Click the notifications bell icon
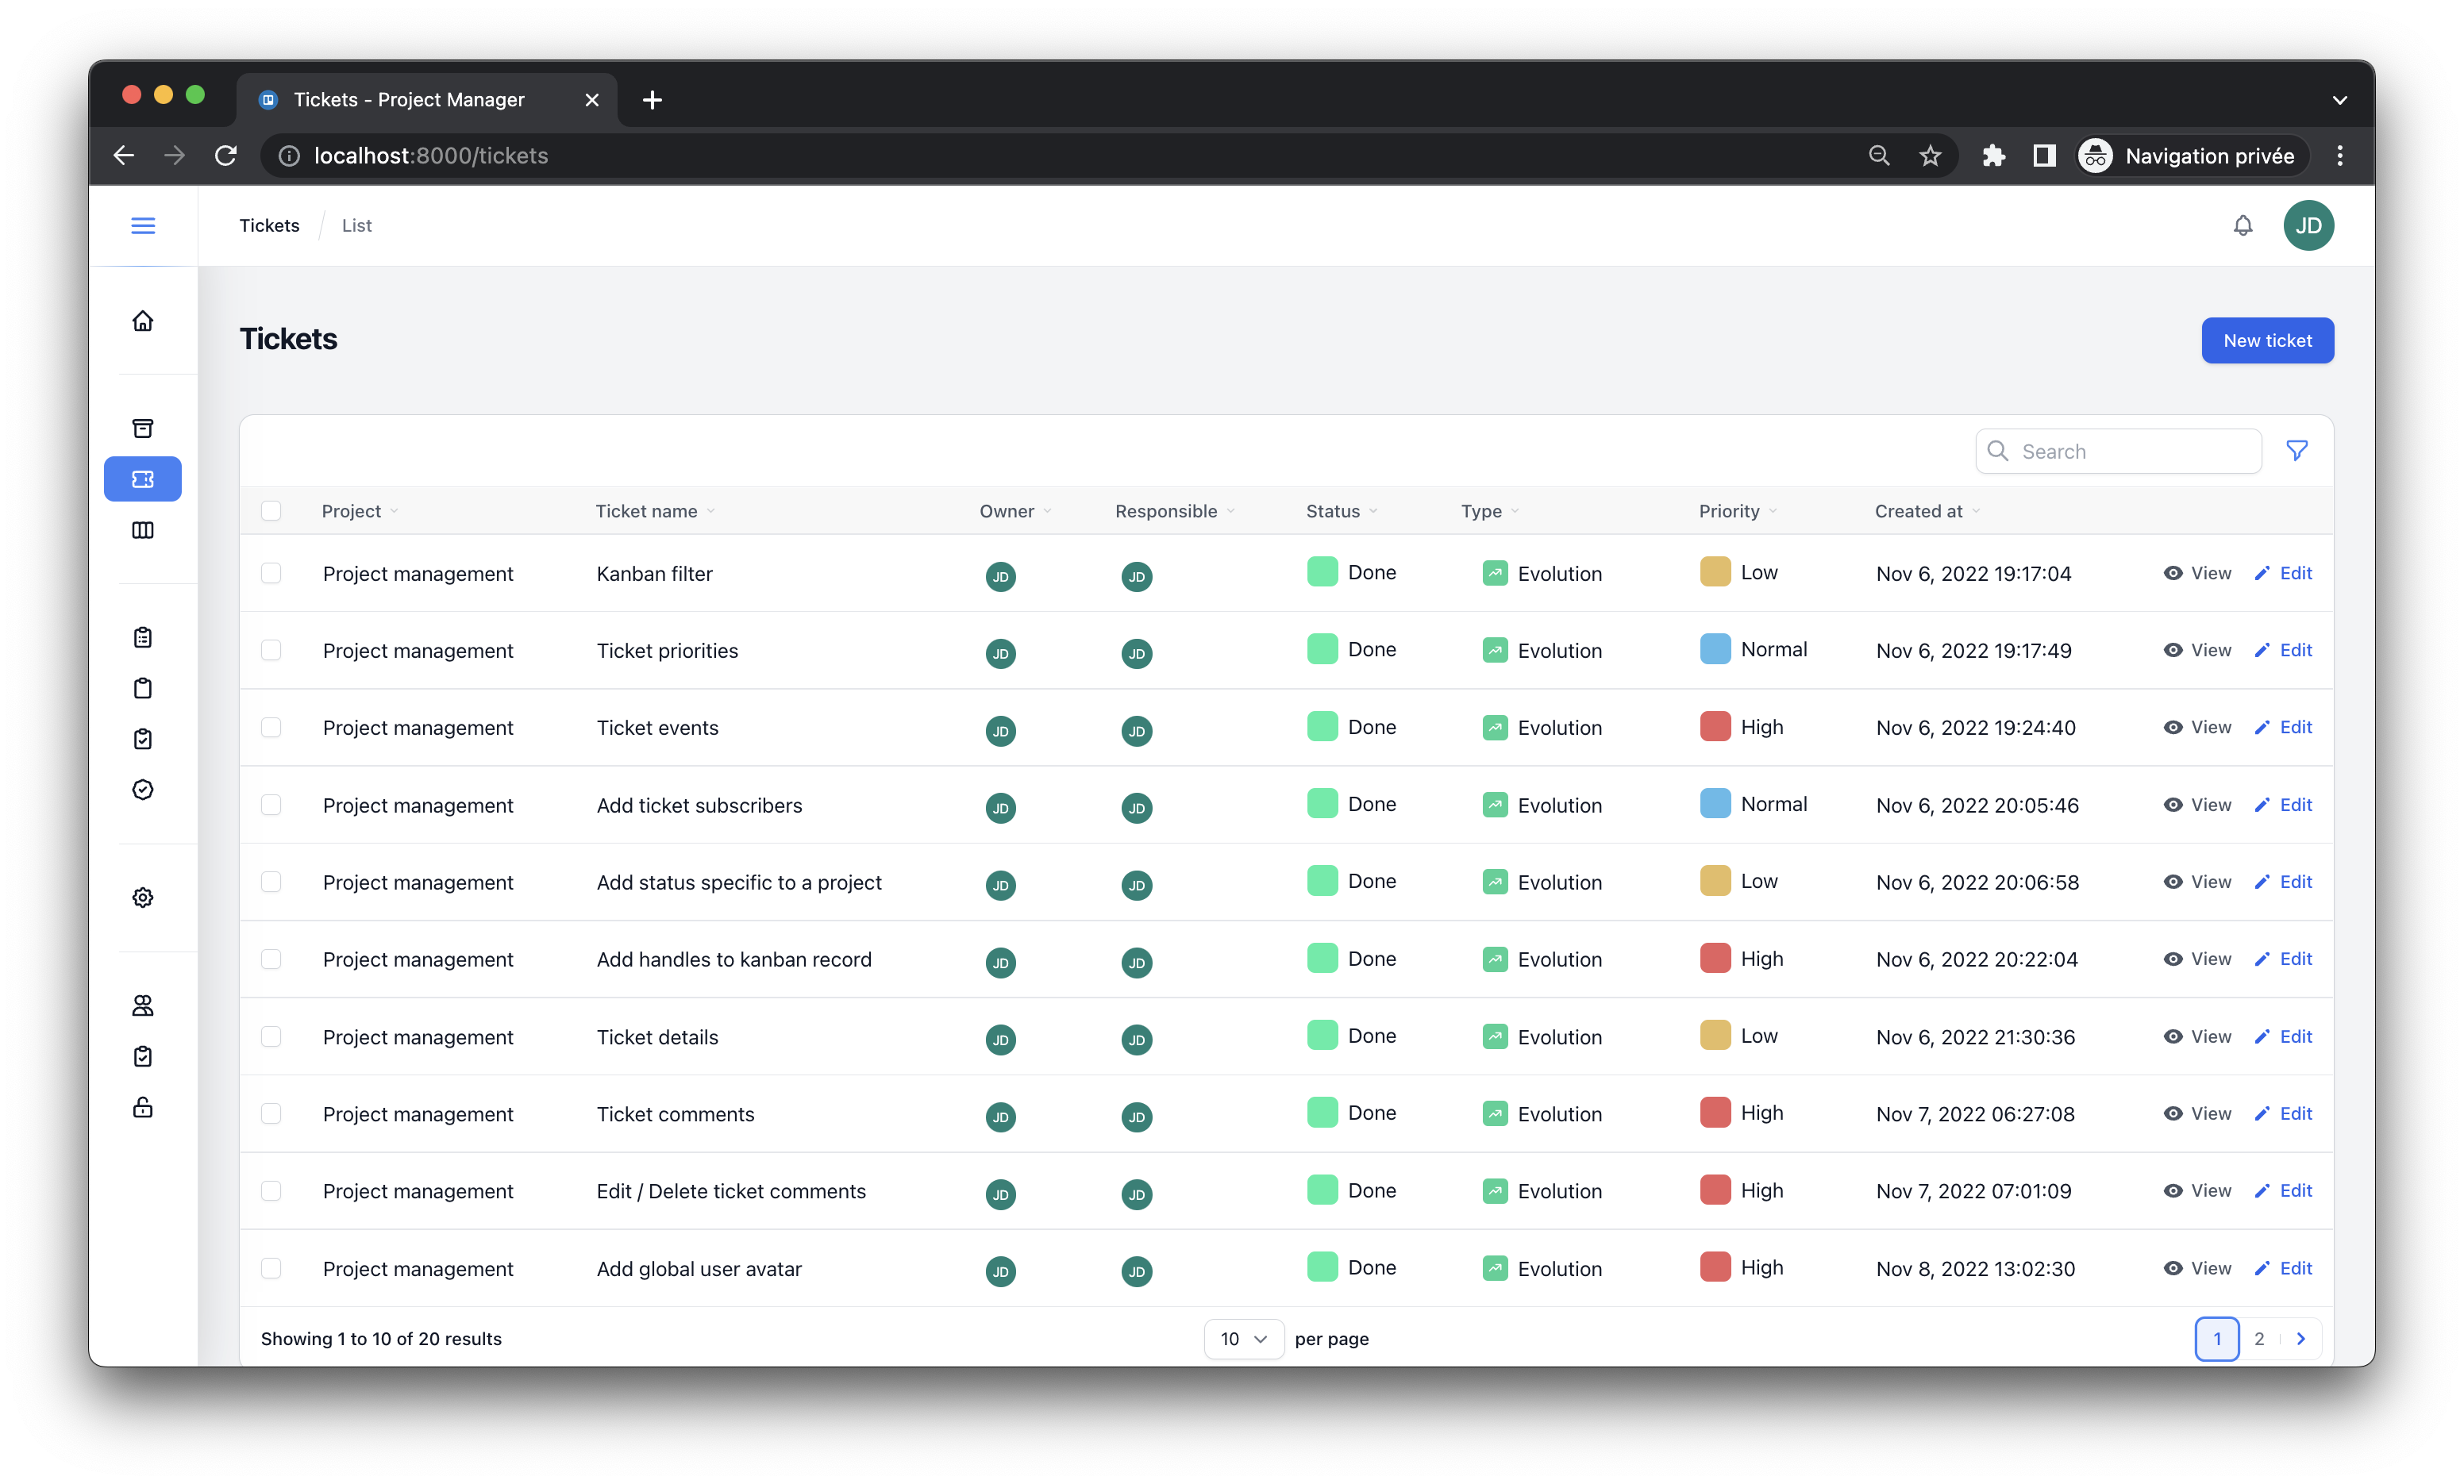The height and width of the screenshot is (1484, 2464). tap(2243, 226)
